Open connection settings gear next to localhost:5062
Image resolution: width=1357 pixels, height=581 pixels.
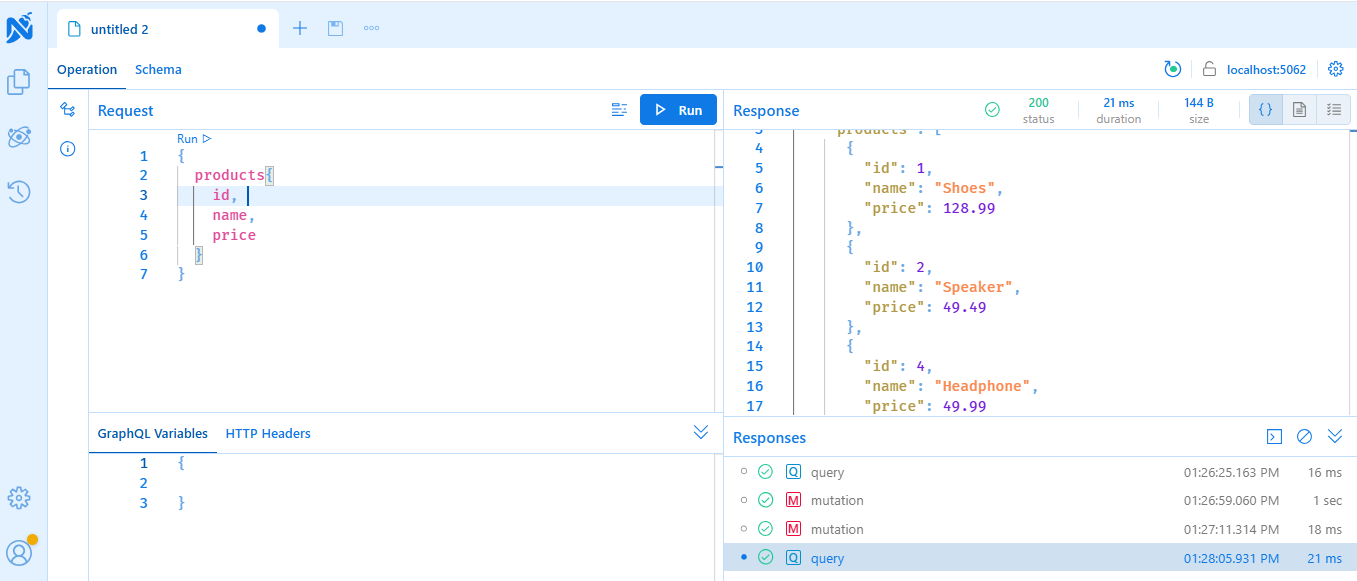coord(1336,69)
